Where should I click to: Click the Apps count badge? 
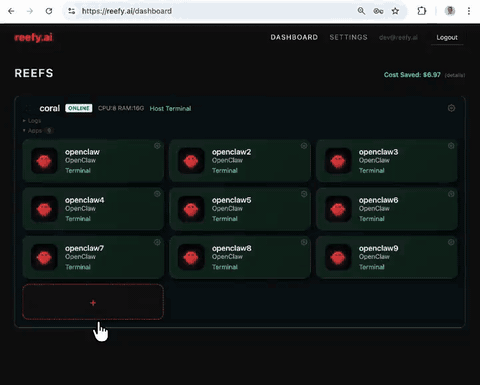pos(50,131)
